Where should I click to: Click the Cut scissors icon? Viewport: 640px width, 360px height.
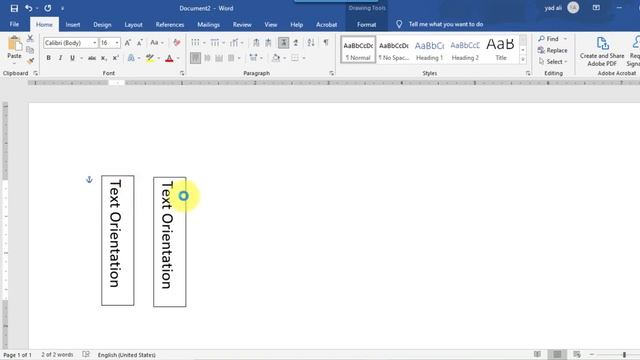30,38
